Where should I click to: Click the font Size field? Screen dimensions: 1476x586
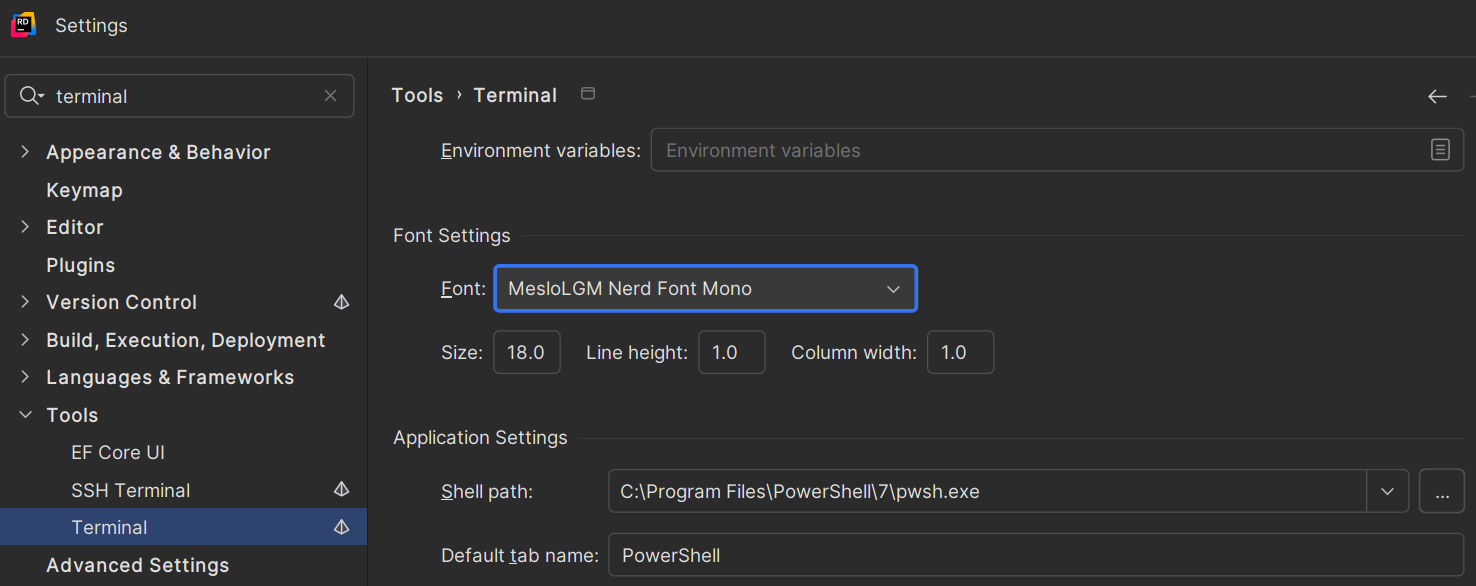(526, 353)
